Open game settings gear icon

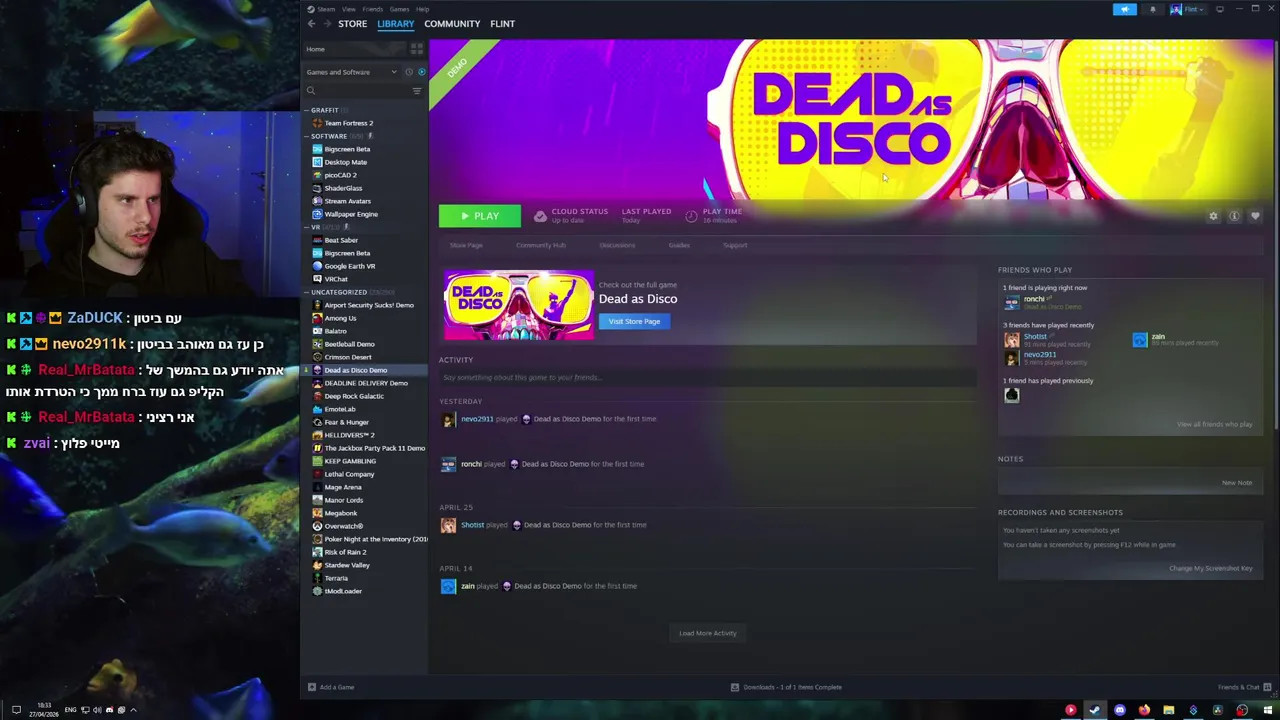click(1213, 216)
